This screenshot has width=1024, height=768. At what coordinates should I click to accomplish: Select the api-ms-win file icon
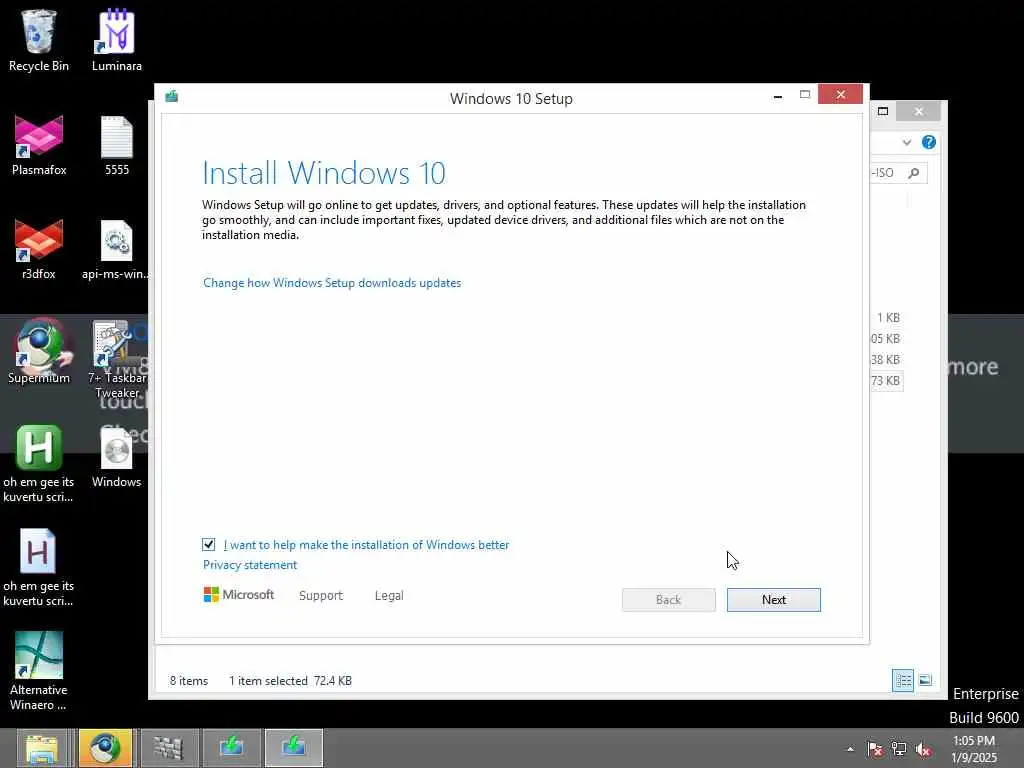pyautogui.click(x=116, y=249)
